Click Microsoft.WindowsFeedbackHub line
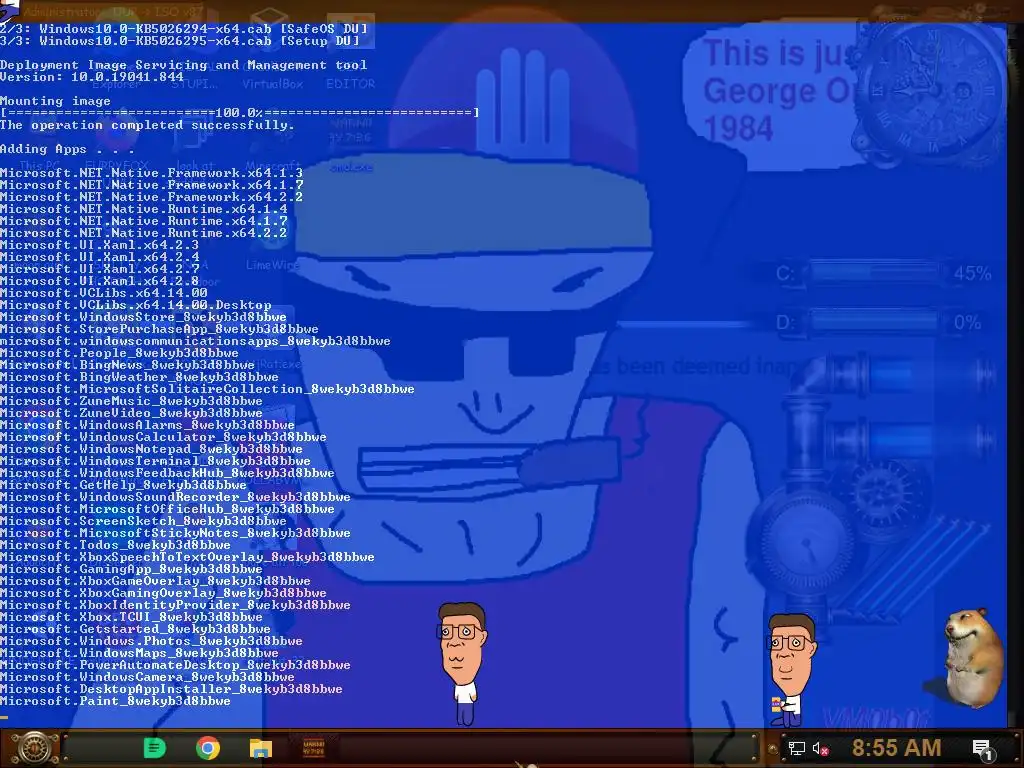The height and width of the screenshot is (768, 1024). (167, 473)
